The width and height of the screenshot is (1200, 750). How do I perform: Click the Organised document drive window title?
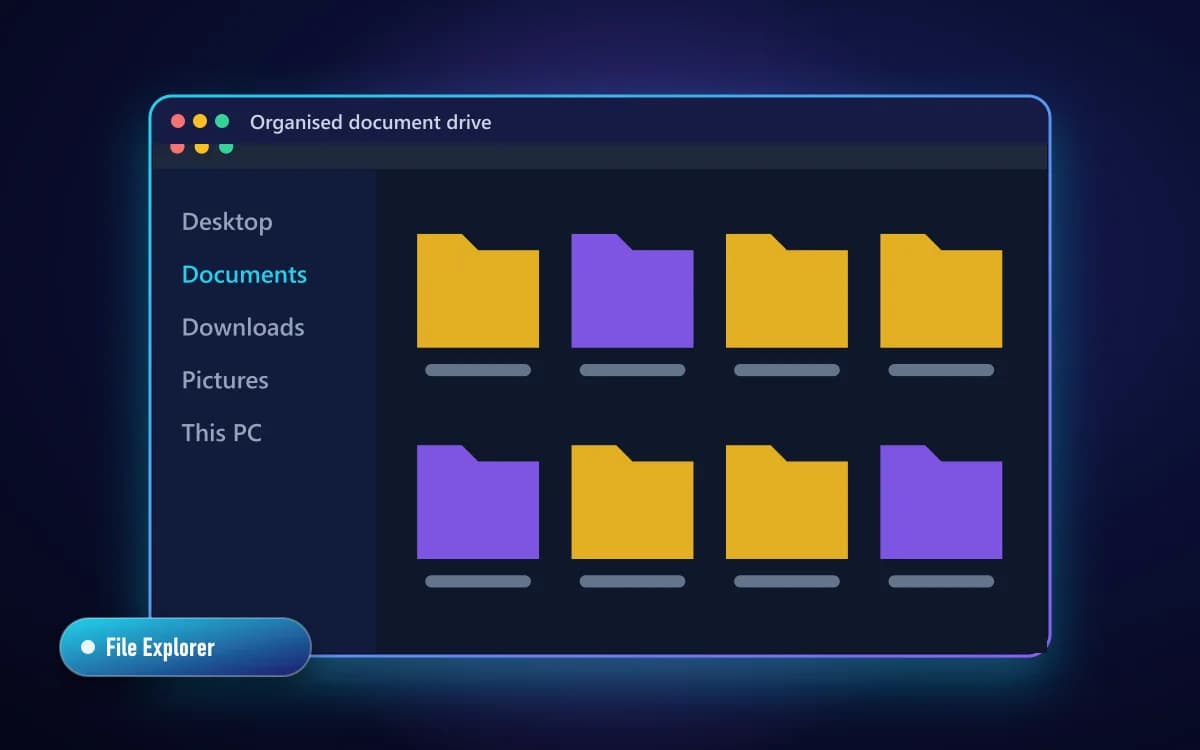tap(370, 122)
